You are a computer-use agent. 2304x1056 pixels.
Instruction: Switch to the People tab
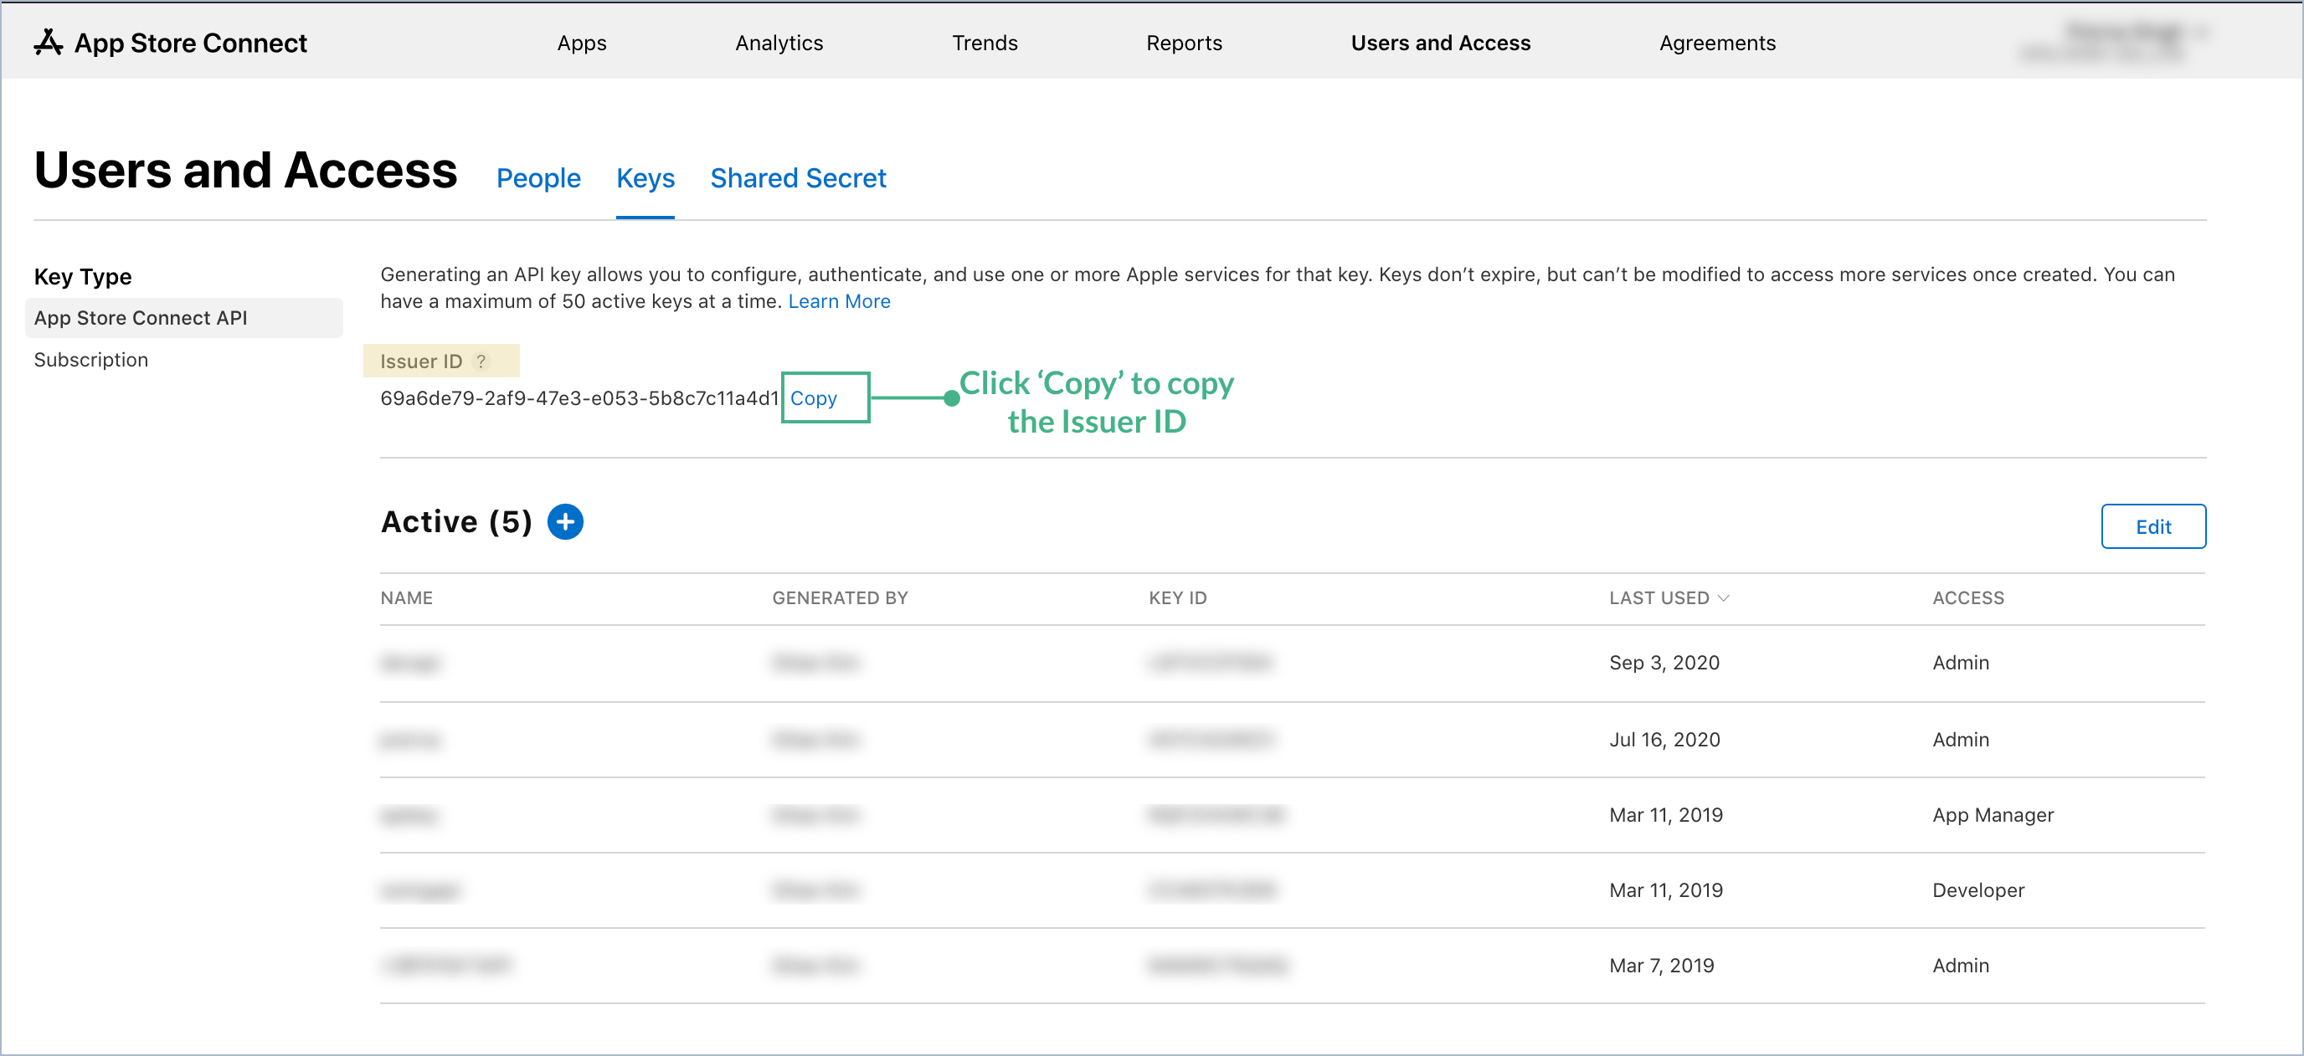[x=538, y=178]
